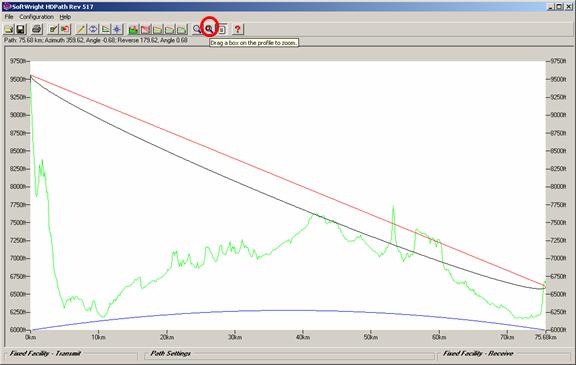This screenshot has height=365, width=576.
Task: Save the path with floppy disk icon
Action: pyautogui.click(x=21, y=29)
